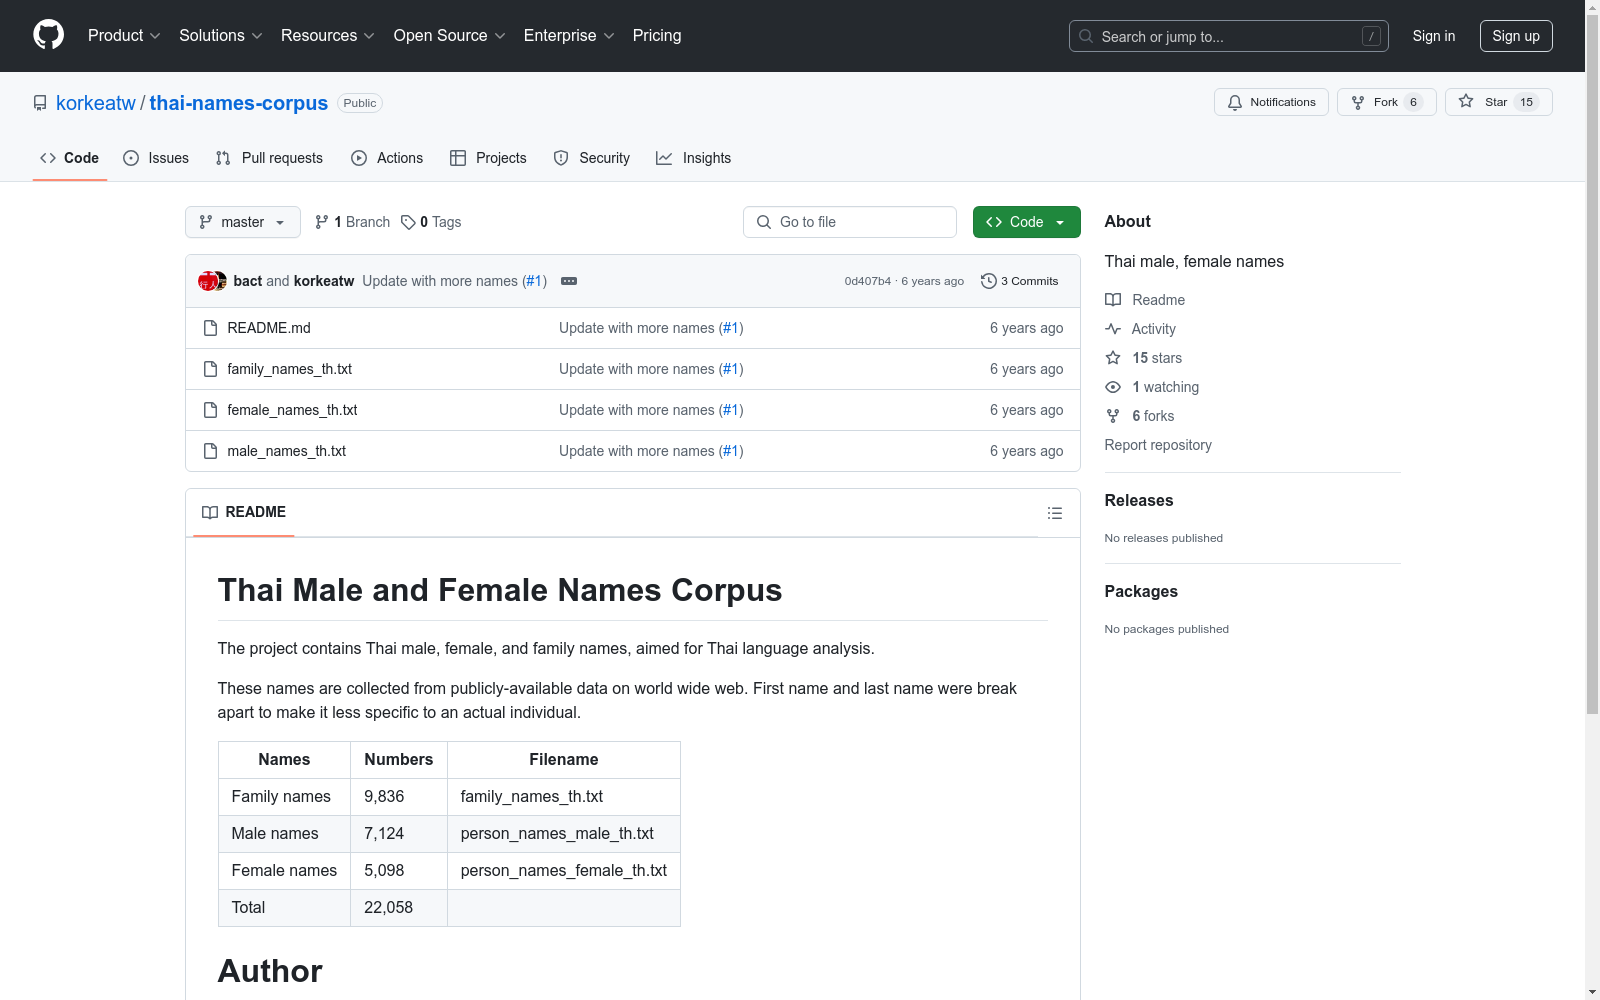
Task: Click the female_names_th.txt file icon
Action: click(x=210, y=410)
